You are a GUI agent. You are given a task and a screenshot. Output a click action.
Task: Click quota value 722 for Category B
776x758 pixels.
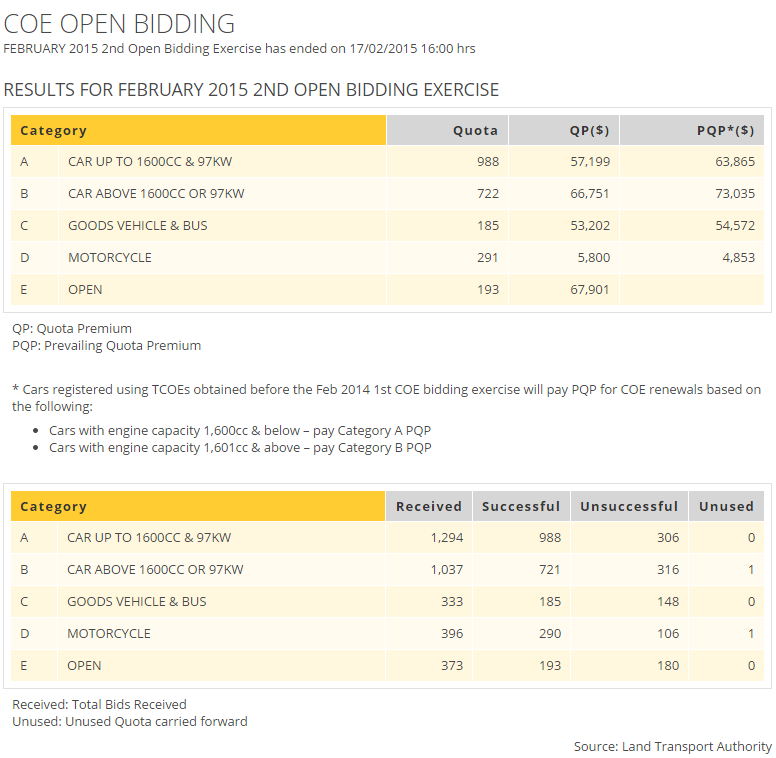488,193
